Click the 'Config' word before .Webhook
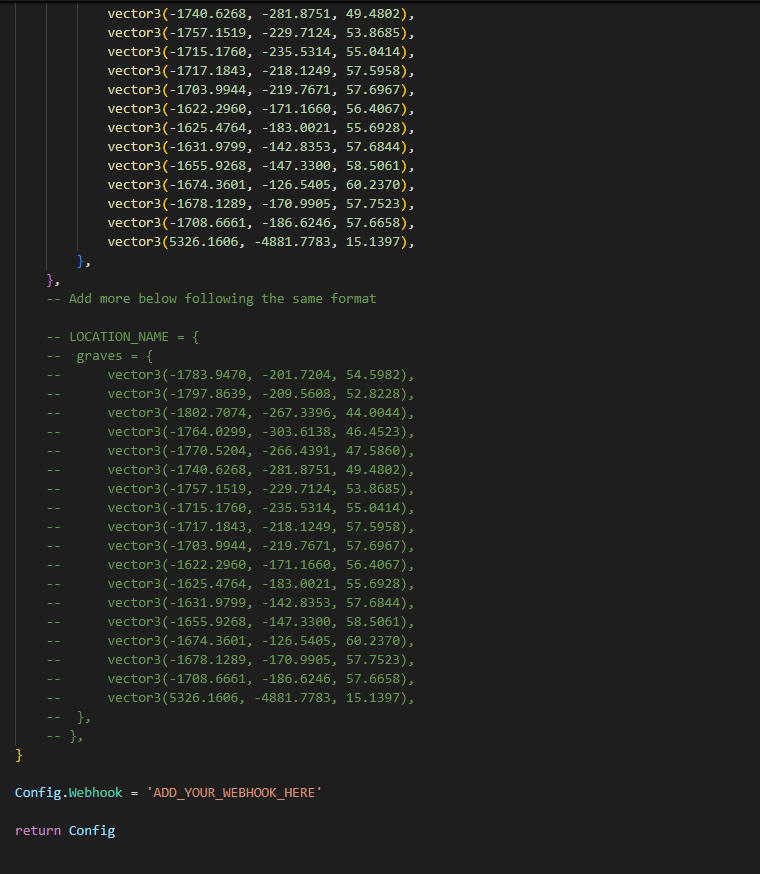This screenshot has height=874, width=760. tap(38, 793)
